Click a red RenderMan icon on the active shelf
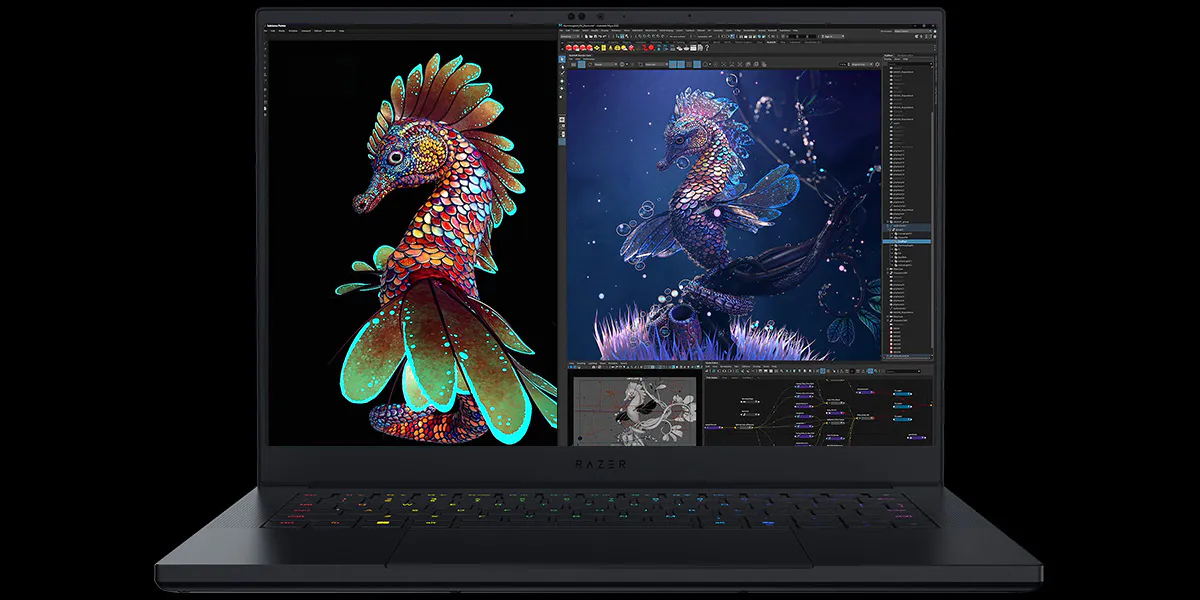1200x600 pixels. point(575,49)
